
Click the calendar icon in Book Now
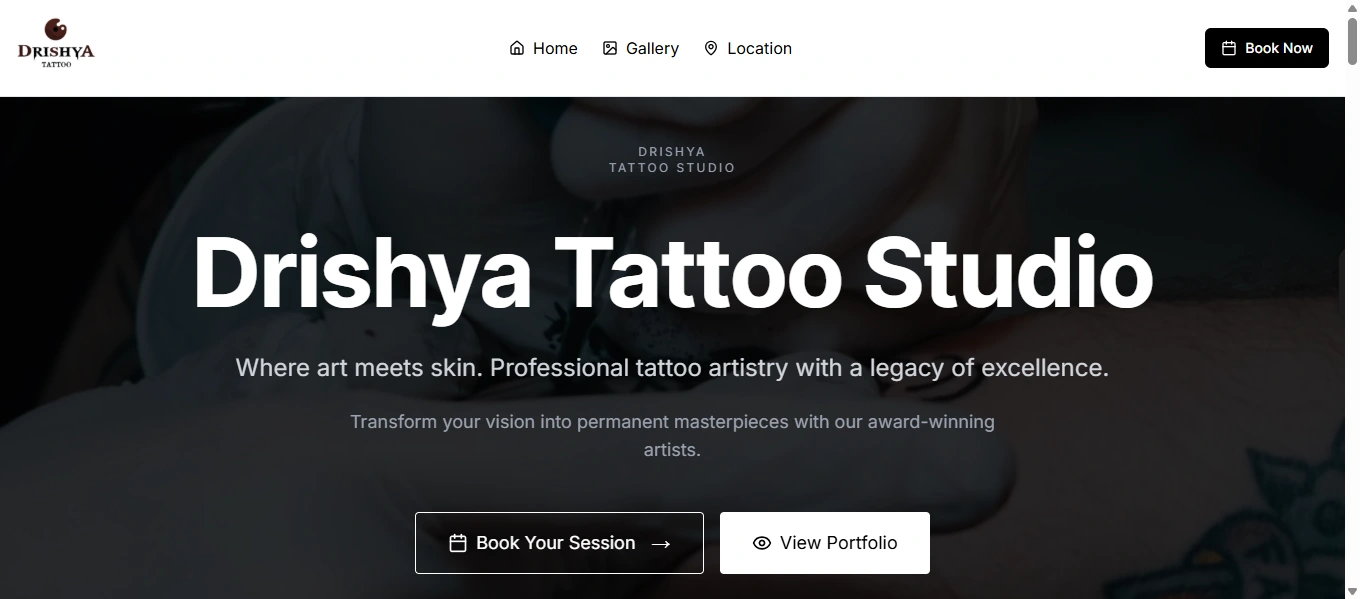1229,48
